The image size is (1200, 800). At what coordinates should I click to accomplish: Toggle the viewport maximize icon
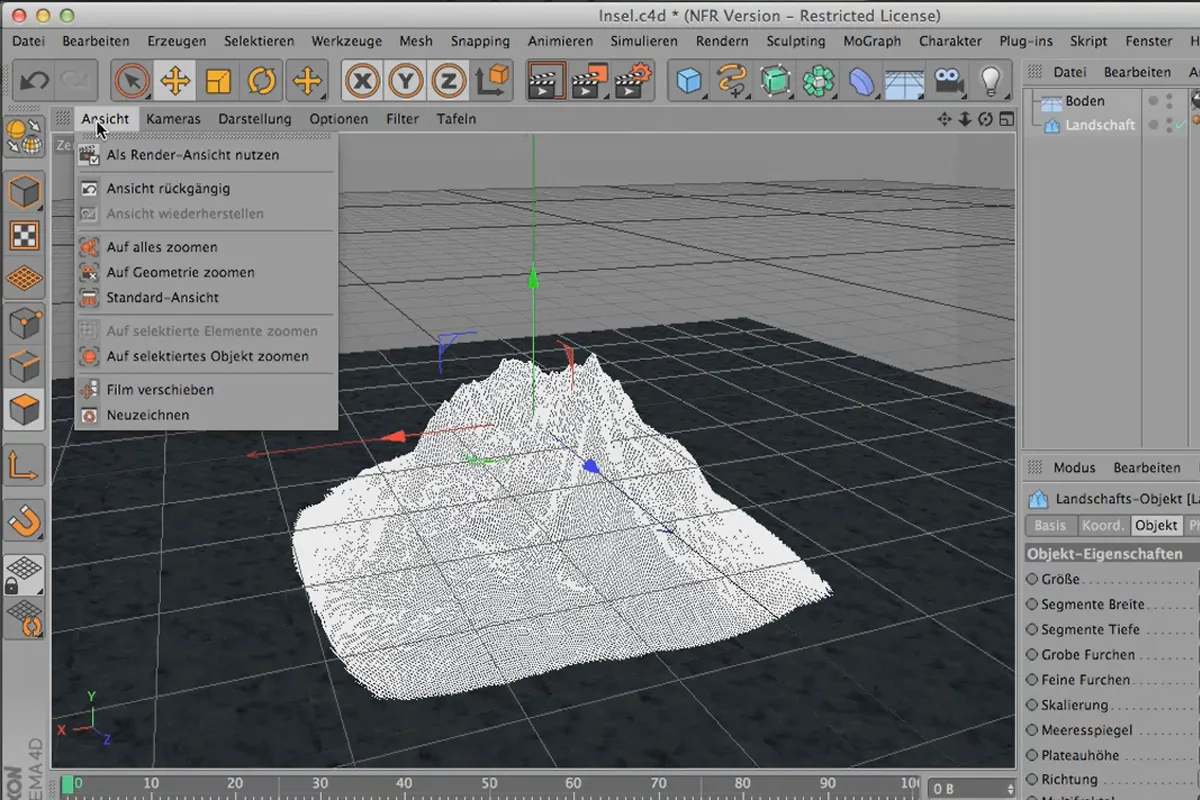[x=1005, y=119]
